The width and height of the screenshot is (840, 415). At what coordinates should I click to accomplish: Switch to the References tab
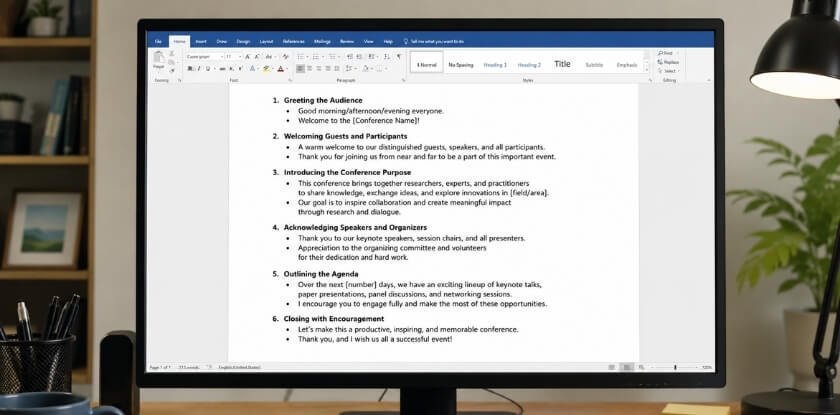[x=294, y=41]
